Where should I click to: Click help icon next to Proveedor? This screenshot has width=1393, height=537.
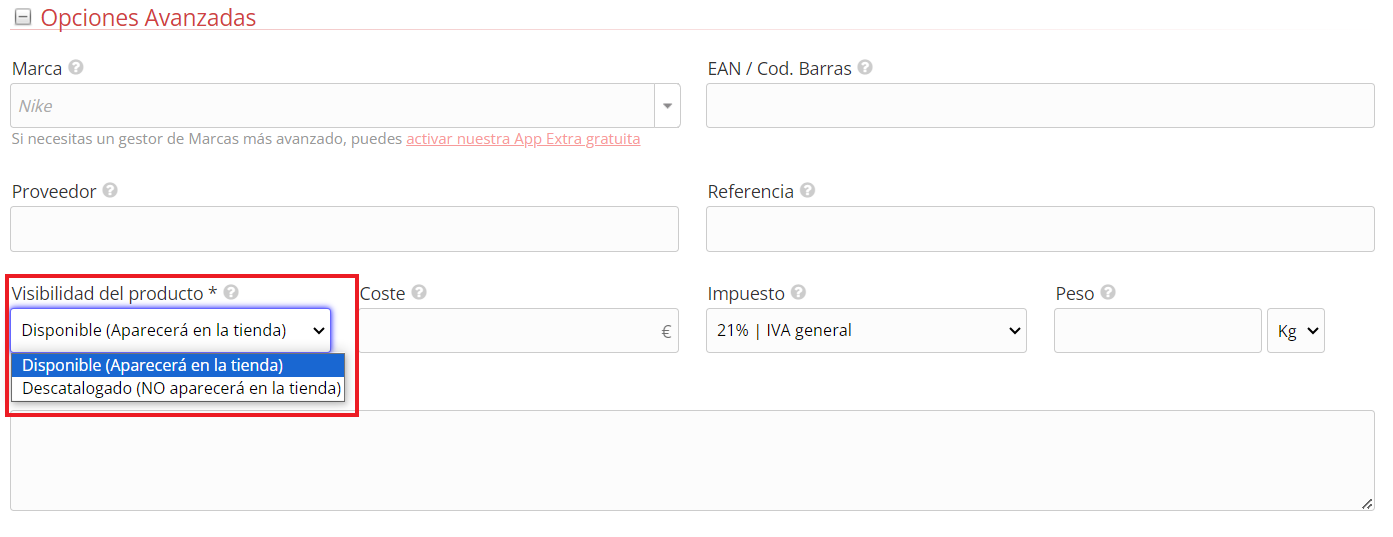[x=110, y=190]
